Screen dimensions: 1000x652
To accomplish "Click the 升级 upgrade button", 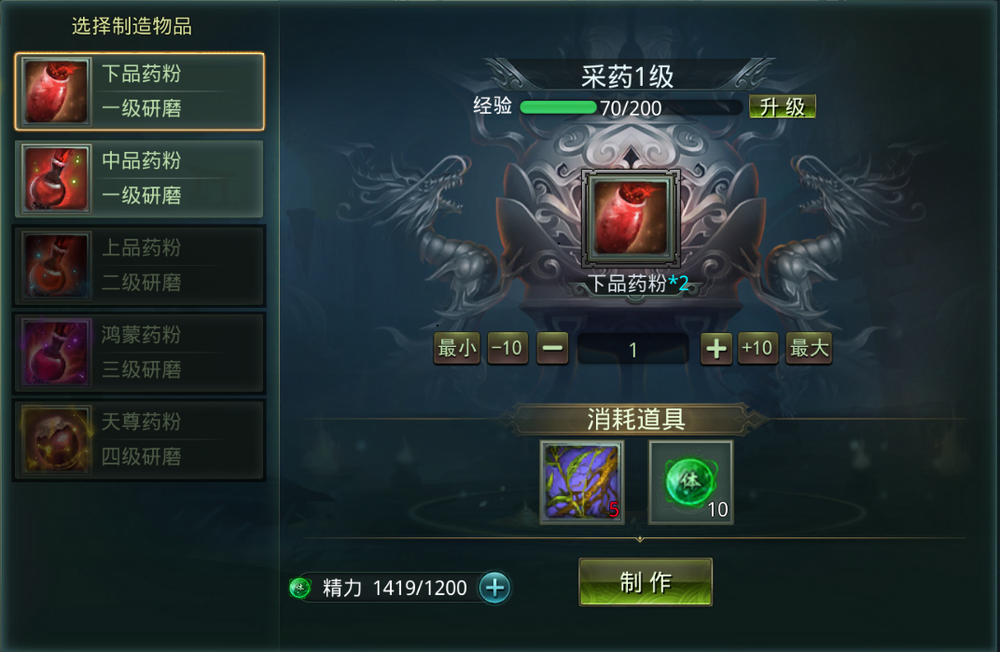I will tap(782, 107).
